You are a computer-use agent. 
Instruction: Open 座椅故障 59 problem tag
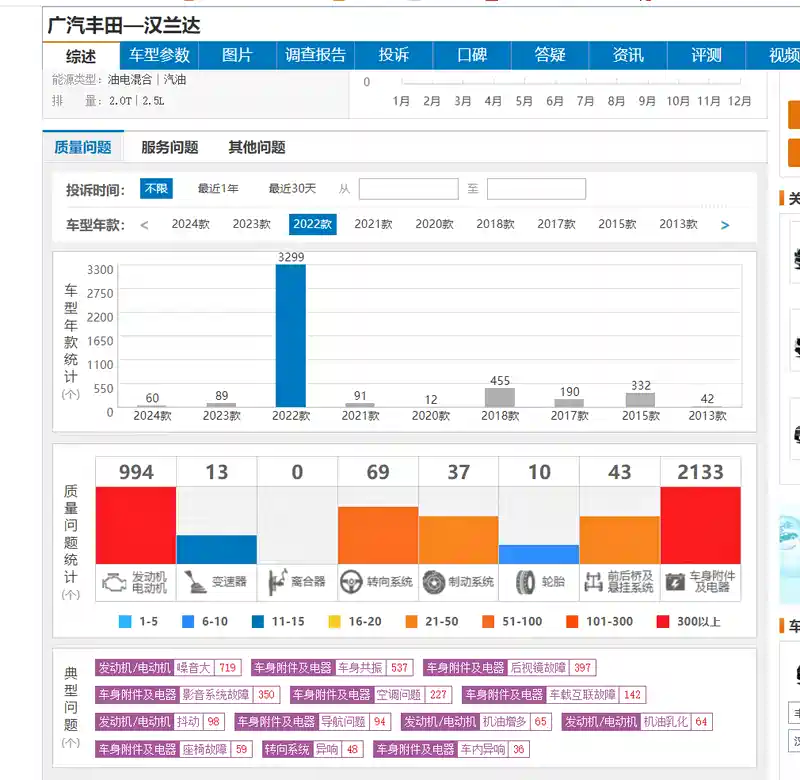173,749
